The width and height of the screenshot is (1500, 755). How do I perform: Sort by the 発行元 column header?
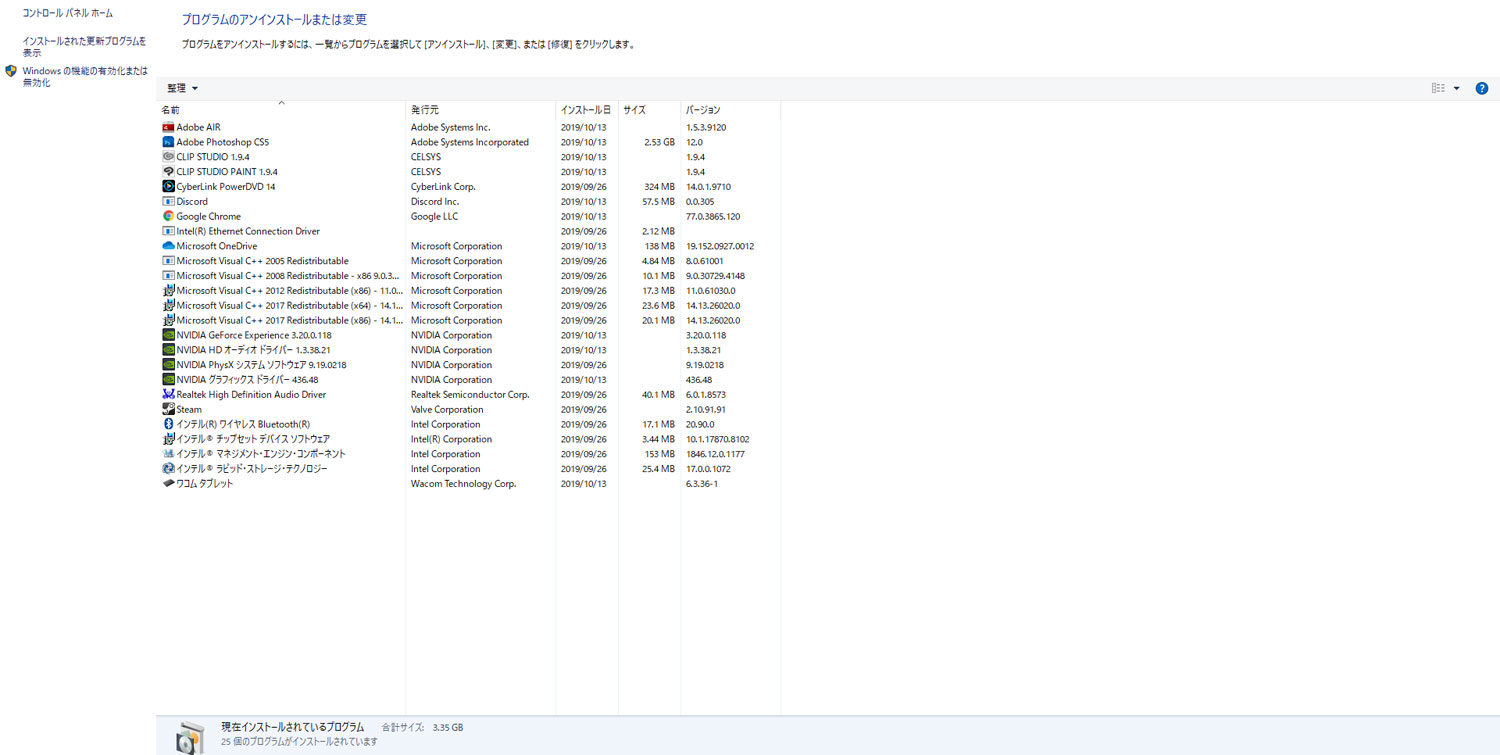(481, 109)
